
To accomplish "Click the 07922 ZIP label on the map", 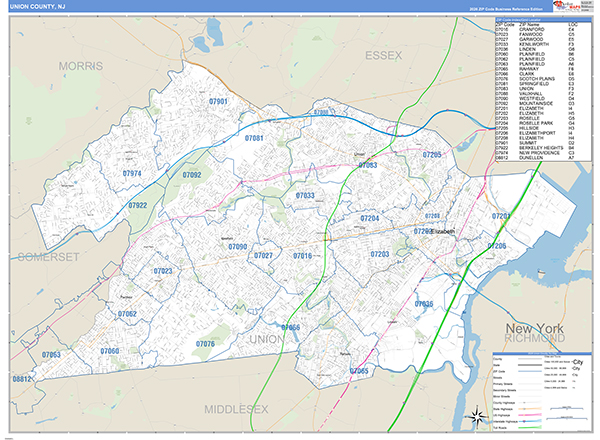I will coord(138,205).
